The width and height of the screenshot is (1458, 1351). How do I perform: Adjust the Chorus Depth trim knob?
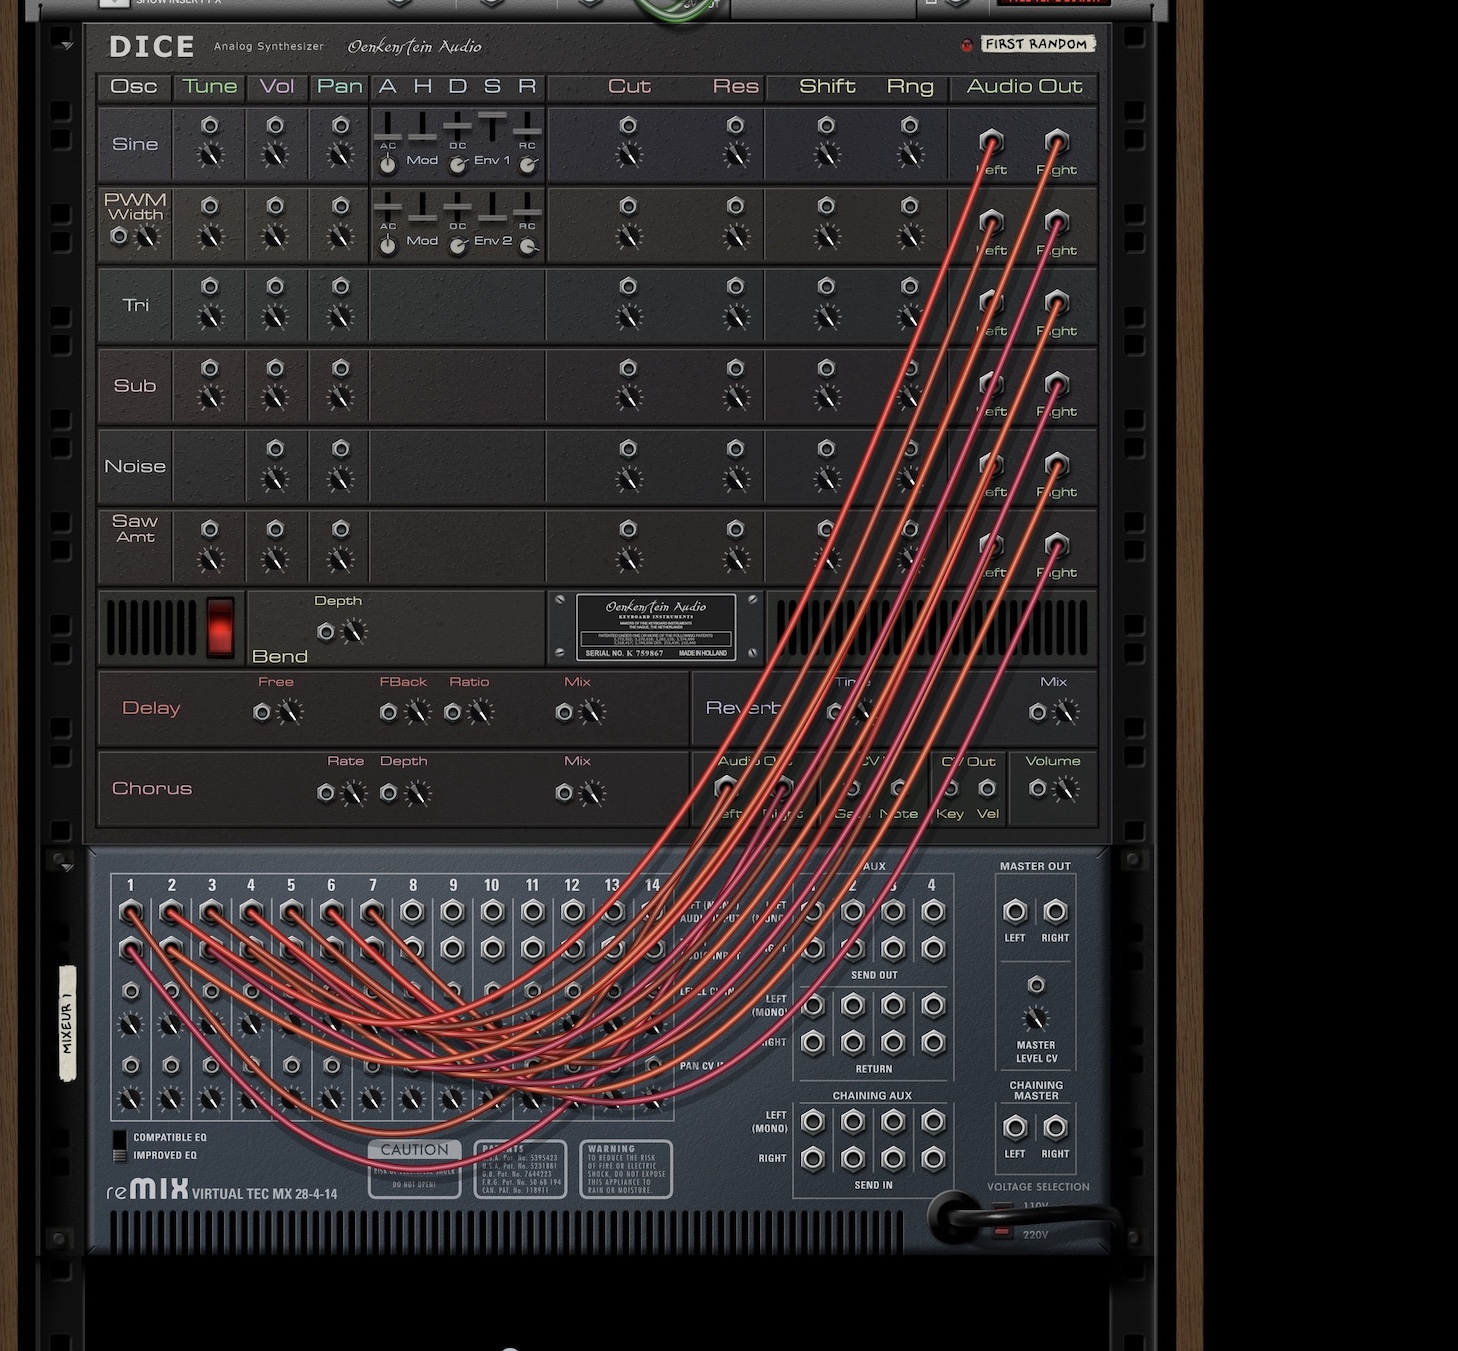point(417,793)
